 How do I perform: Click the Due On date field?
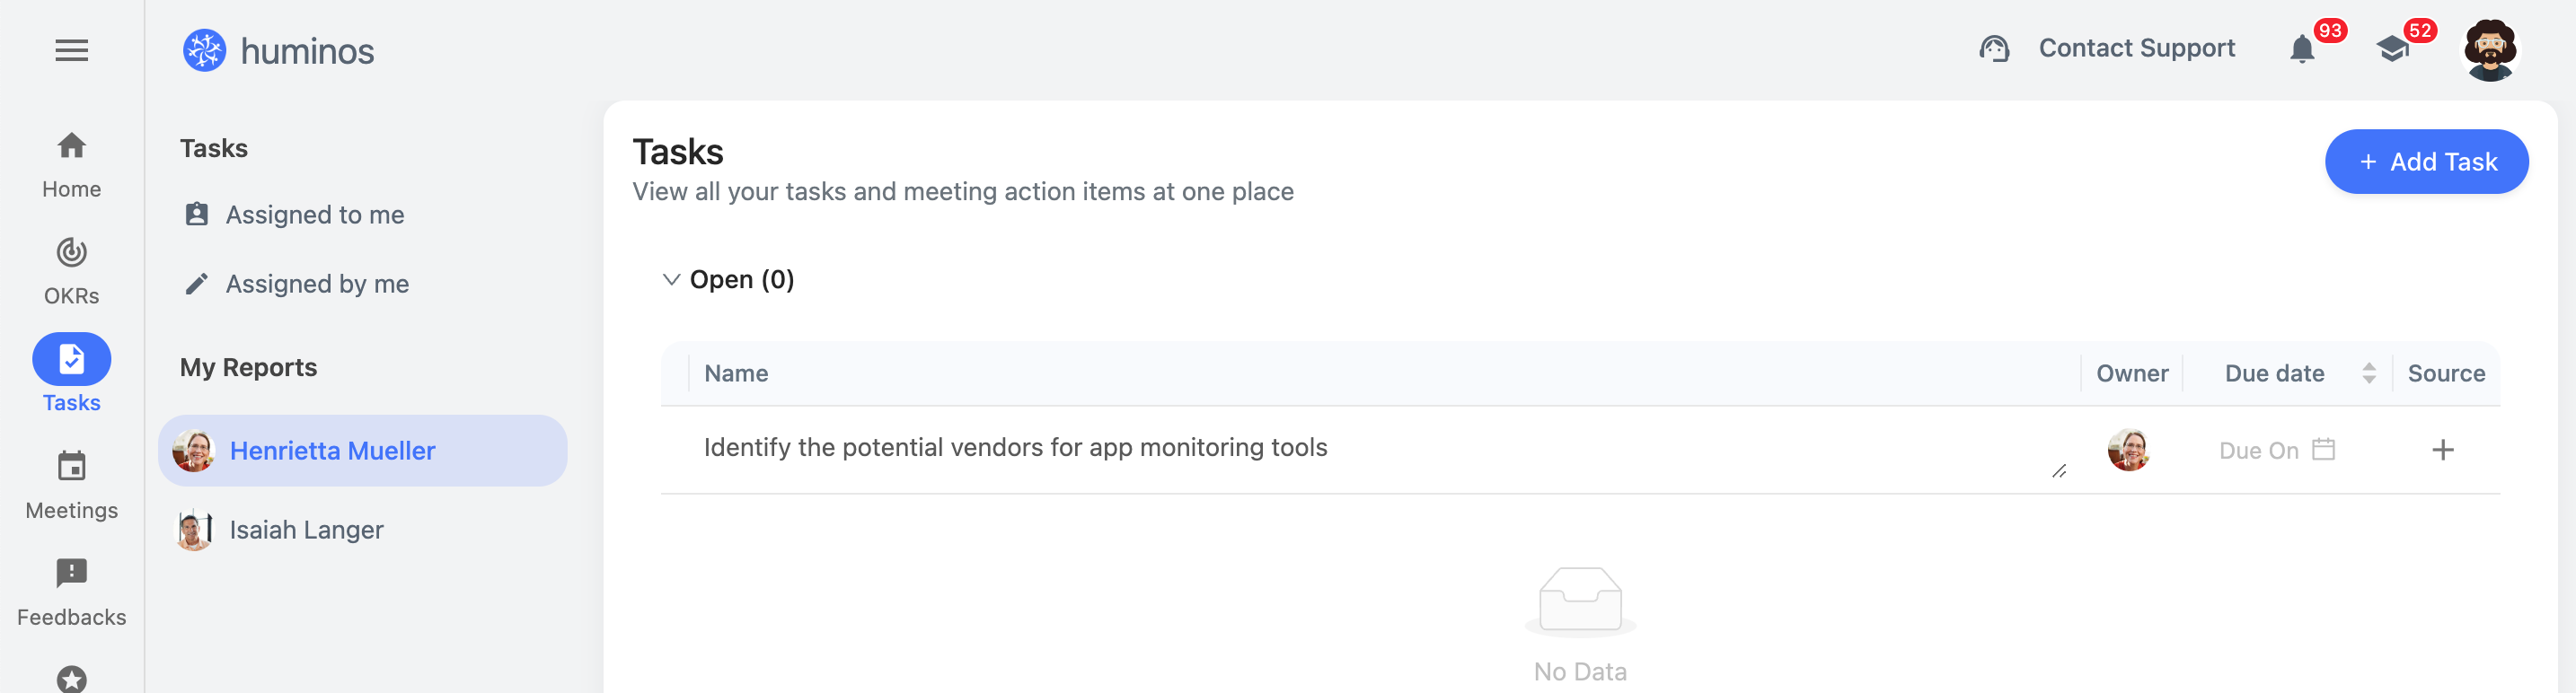(x=2277, y=450)
